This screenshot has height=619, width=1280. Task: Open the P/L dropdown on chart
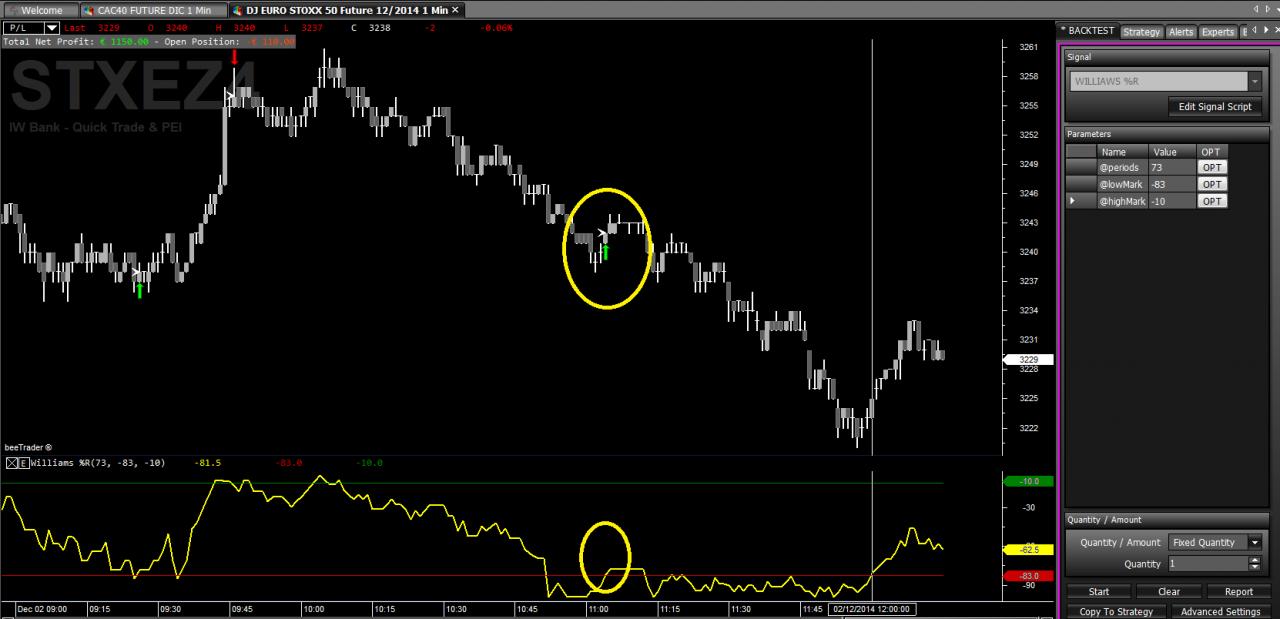52,28
